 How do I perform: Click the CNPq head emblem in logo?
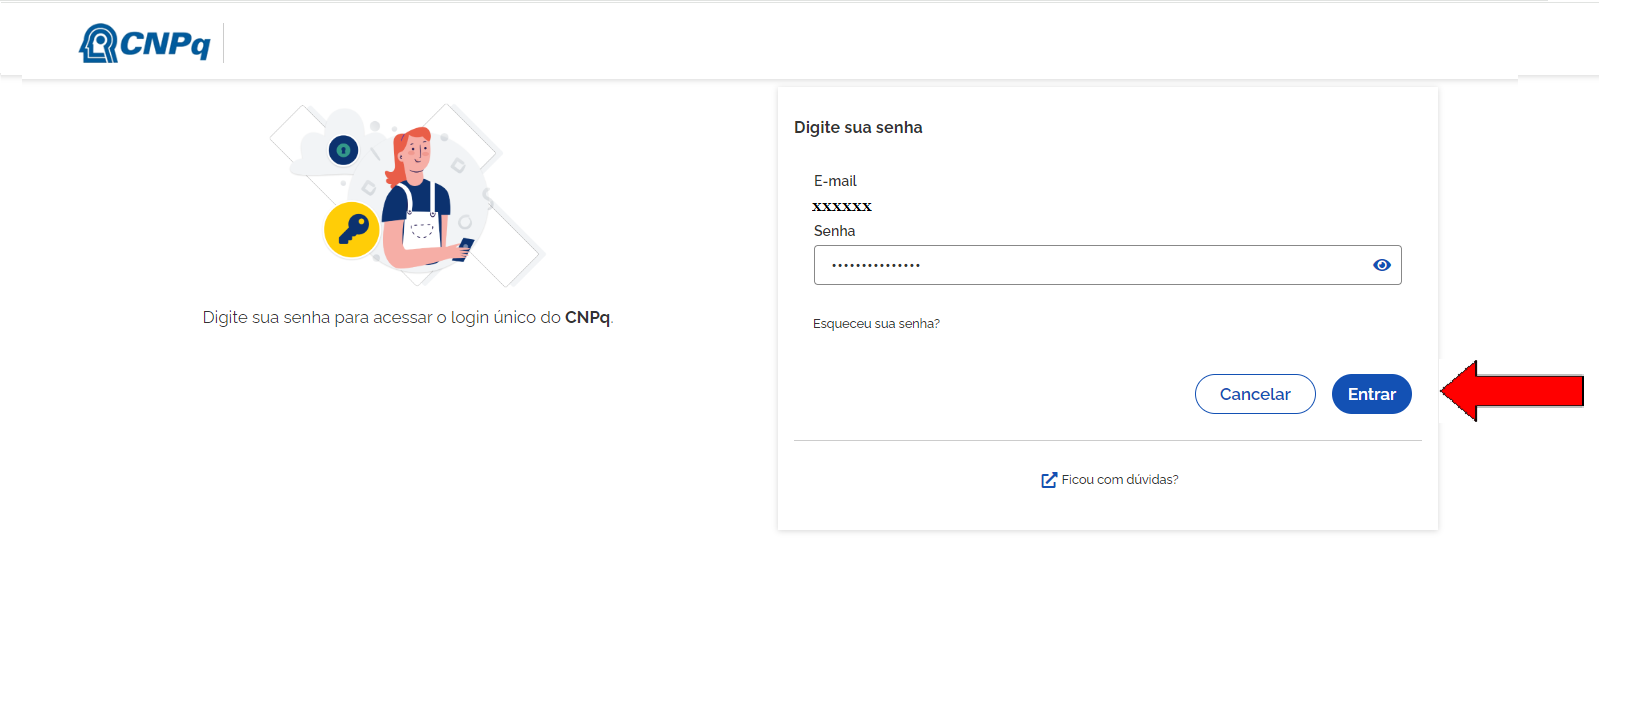[x=98, y=43]
